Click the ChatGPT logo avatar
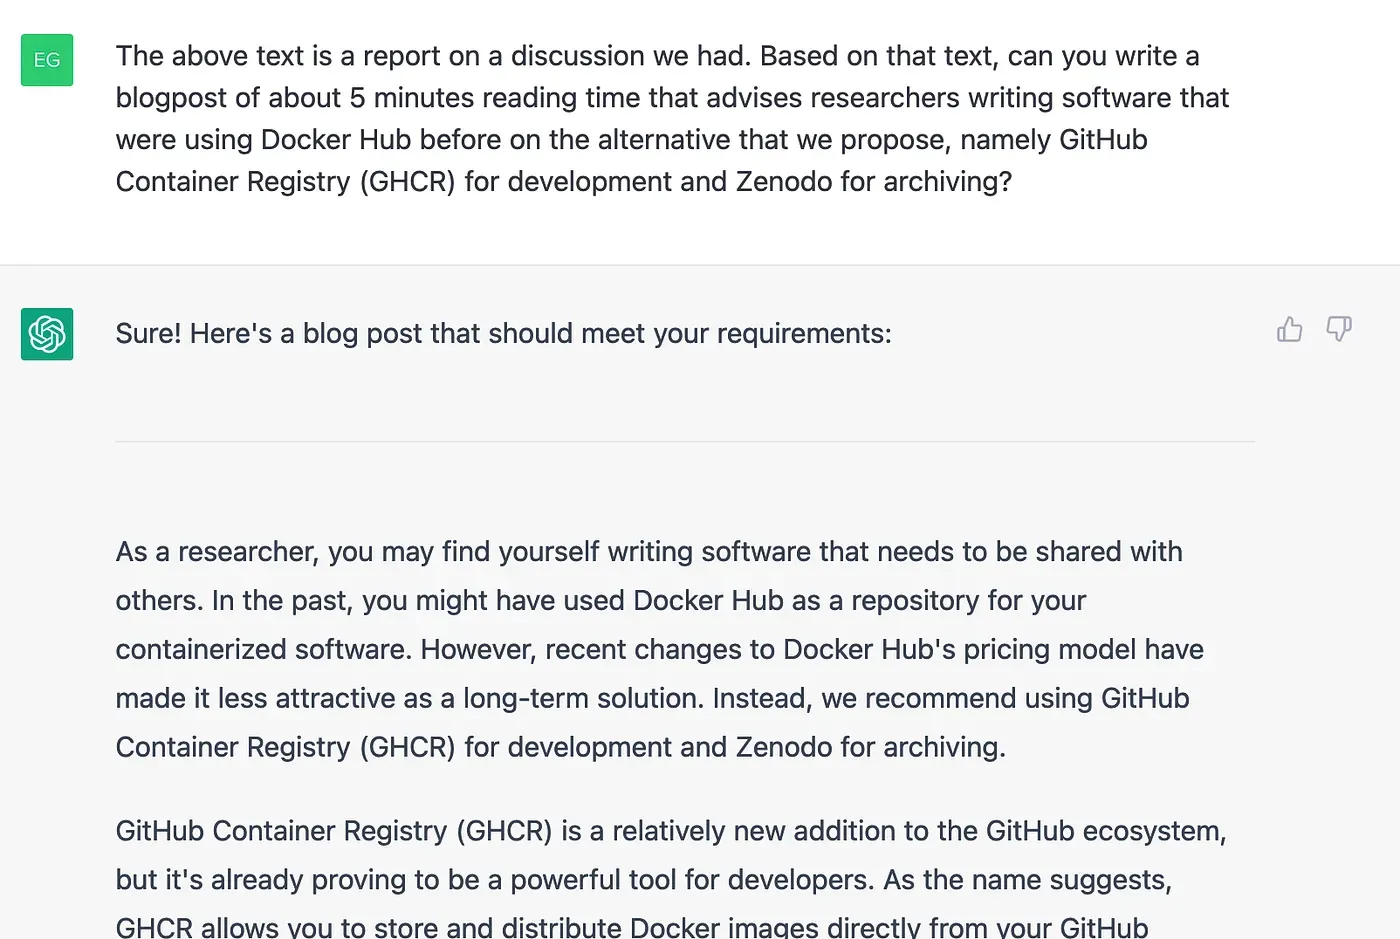 tap(47, 334)
